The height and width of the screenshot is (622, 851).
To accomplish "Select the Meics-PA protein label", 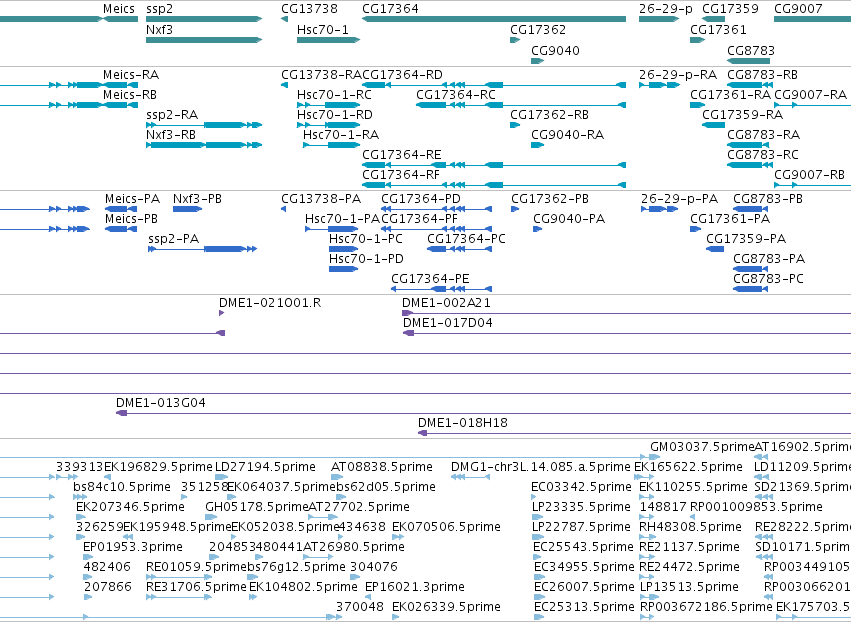I will pyautogui.click(x=132, y=199).
